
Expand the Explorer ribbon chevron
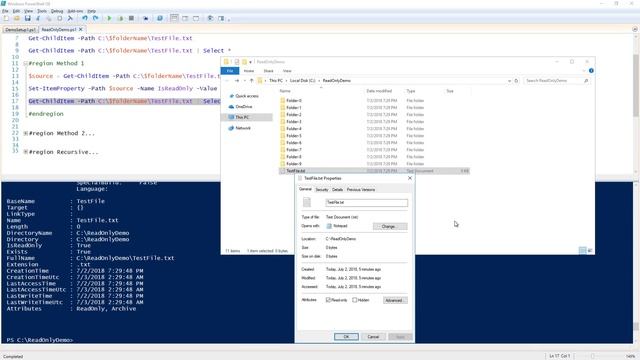[x=584, y=71]
